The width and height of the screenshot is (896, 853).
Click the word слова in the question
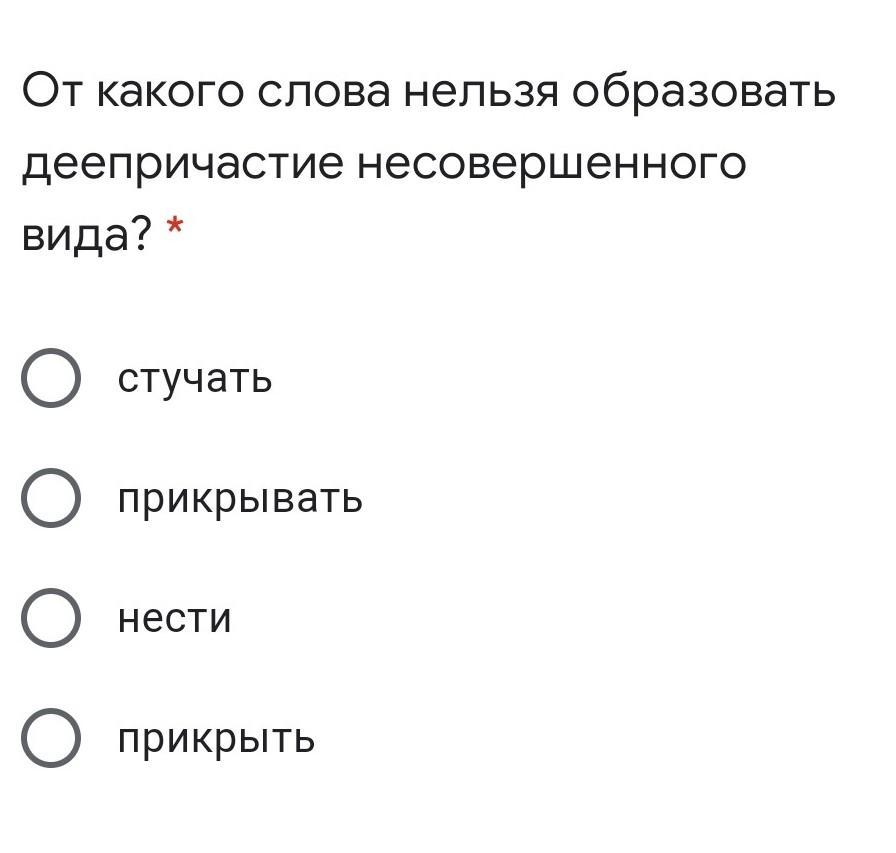click(x=323, y=93)
